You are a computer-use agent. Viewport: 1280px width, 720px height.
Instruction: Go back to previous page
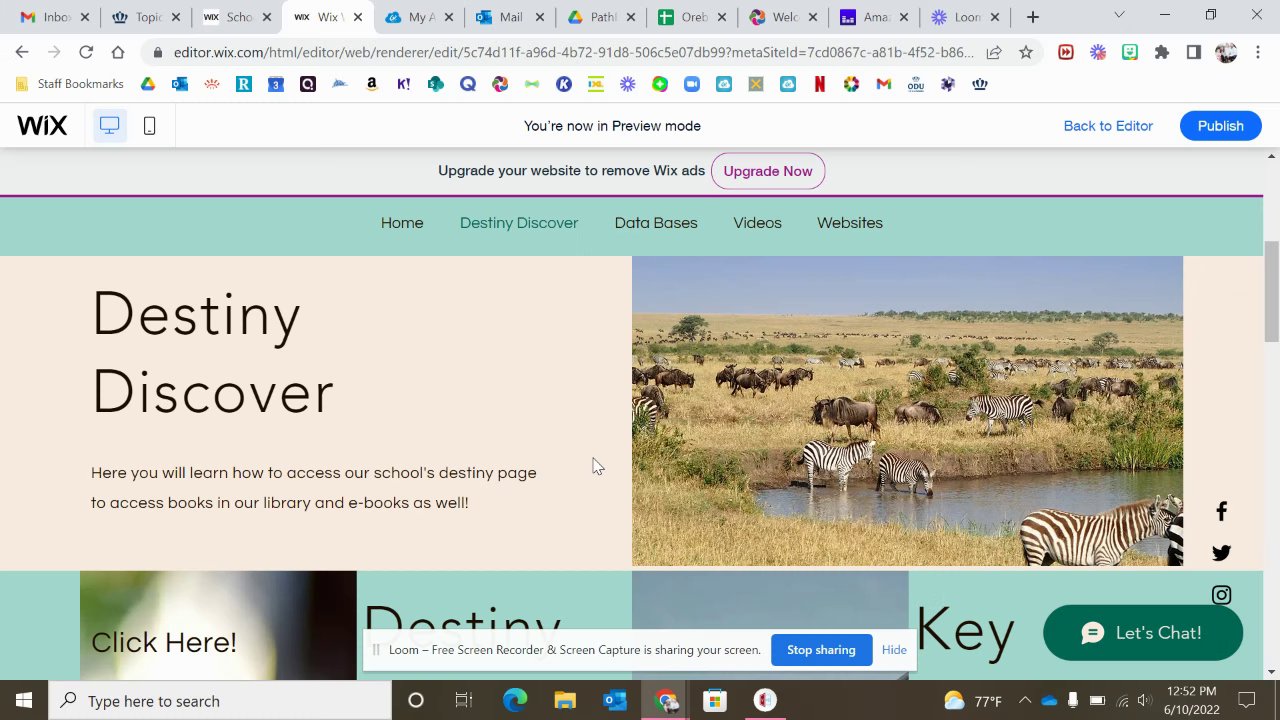point(22,52)
